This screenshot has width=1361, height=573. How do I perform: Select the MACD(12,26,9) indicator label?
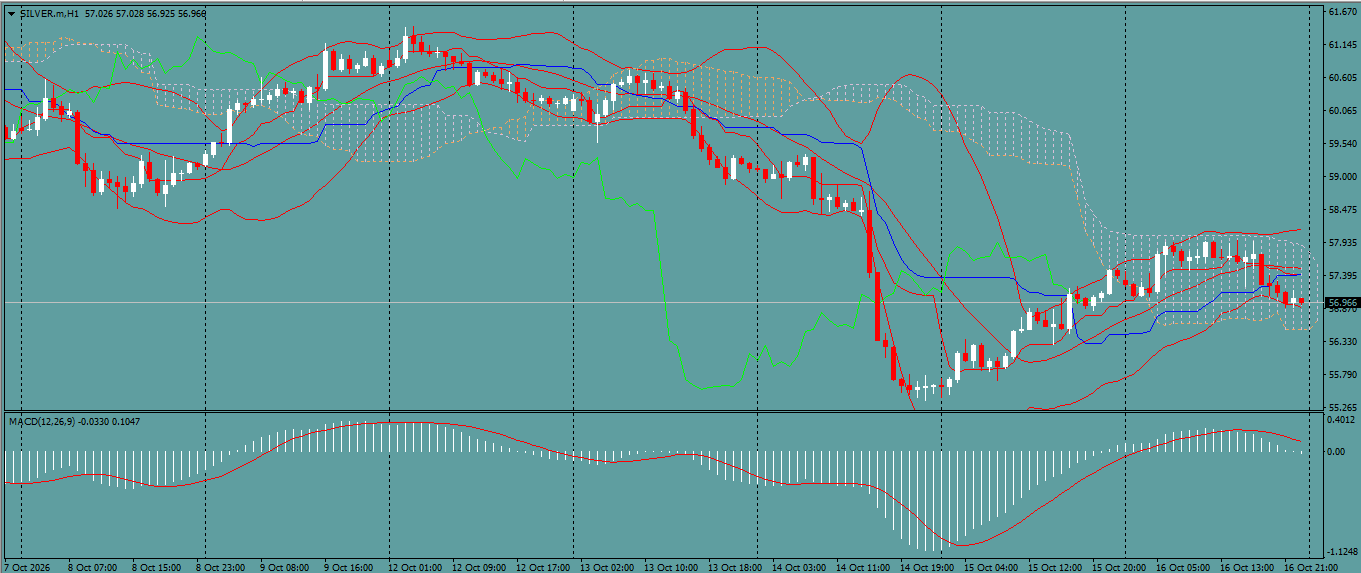tap(42, 422)
